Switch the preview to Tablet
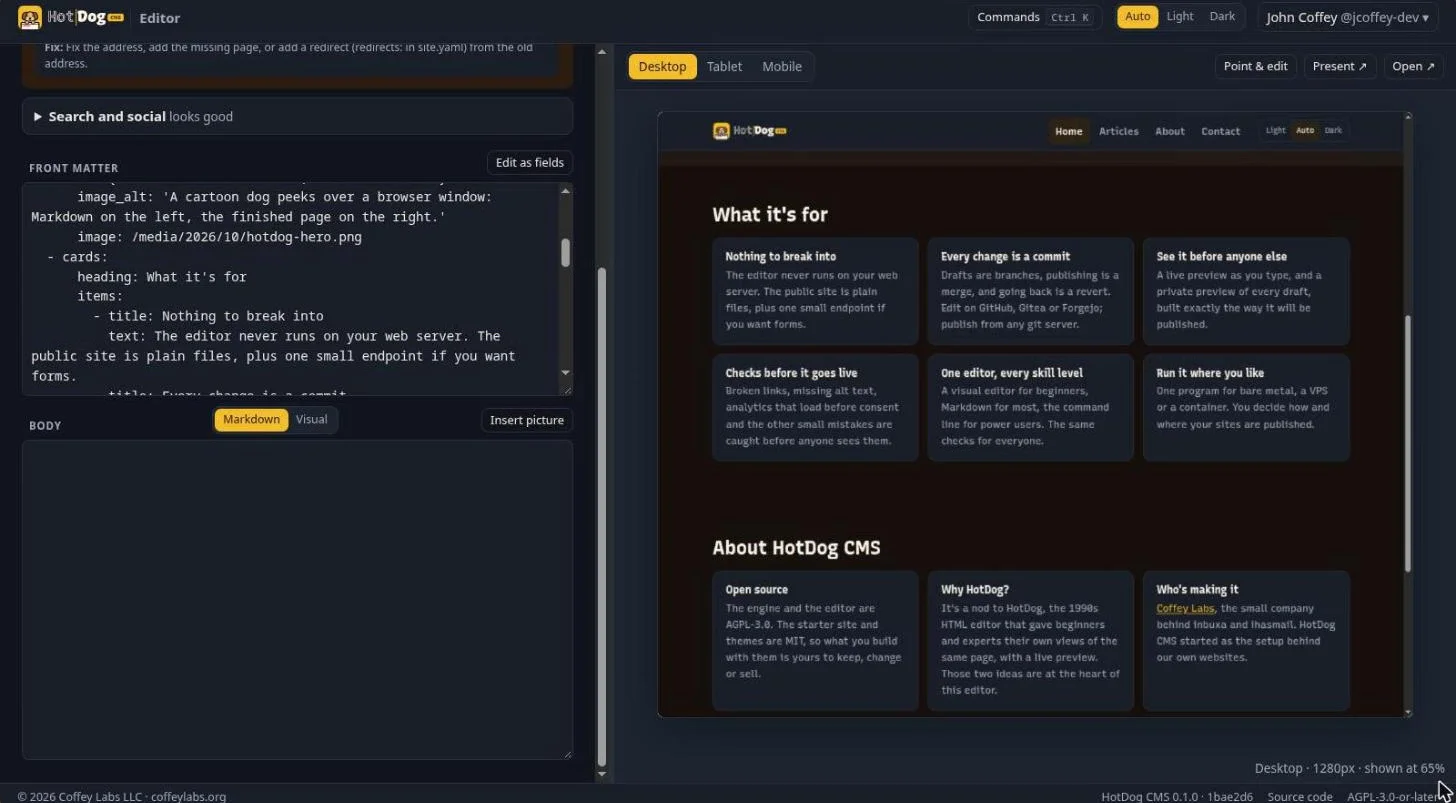 [x=724, y=66]
